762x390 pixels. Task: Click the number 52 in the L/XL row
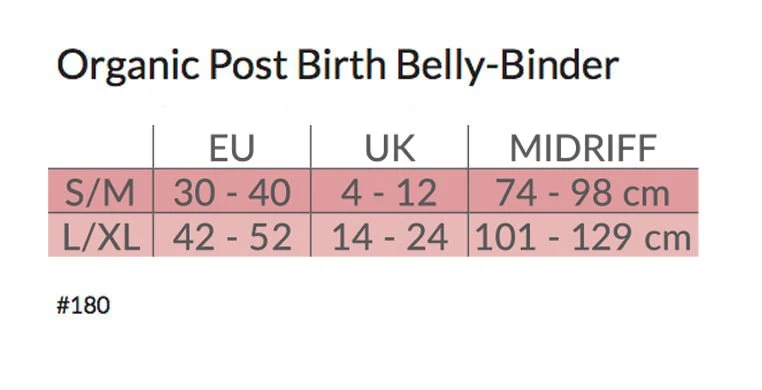pyautogui.click(x=271, y=237)
